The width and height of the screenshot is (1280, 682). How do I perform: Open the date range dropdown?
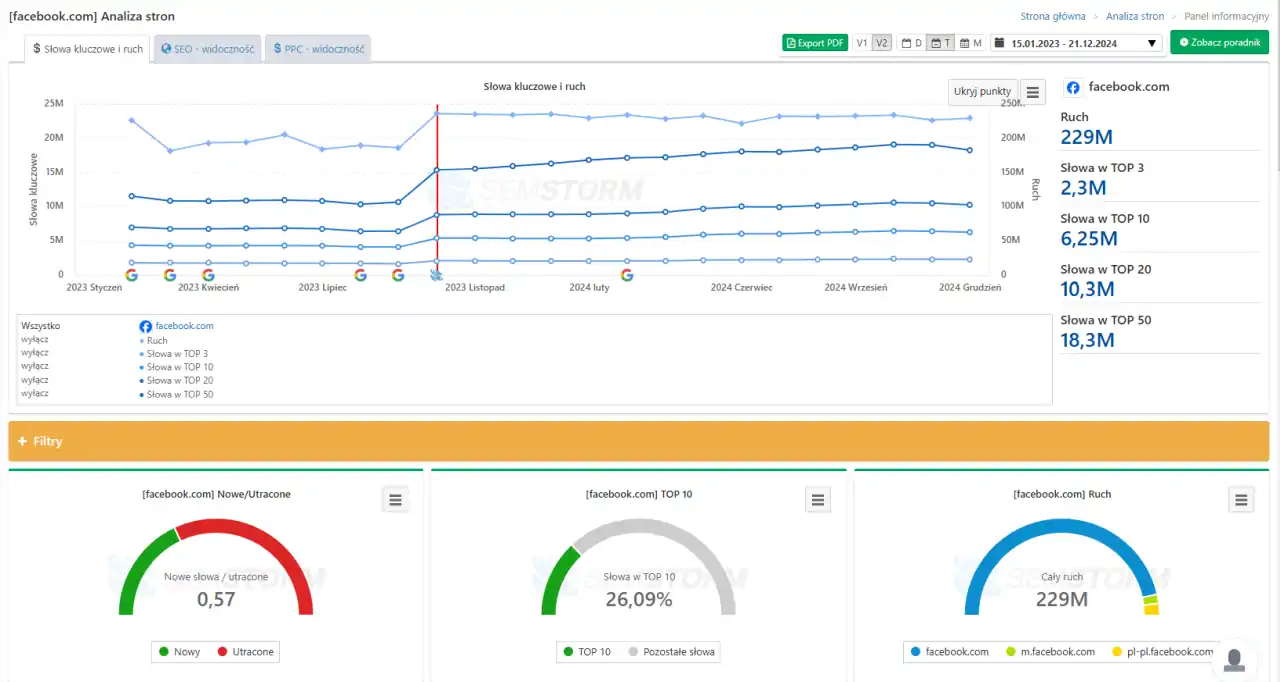coord(1075,43)
